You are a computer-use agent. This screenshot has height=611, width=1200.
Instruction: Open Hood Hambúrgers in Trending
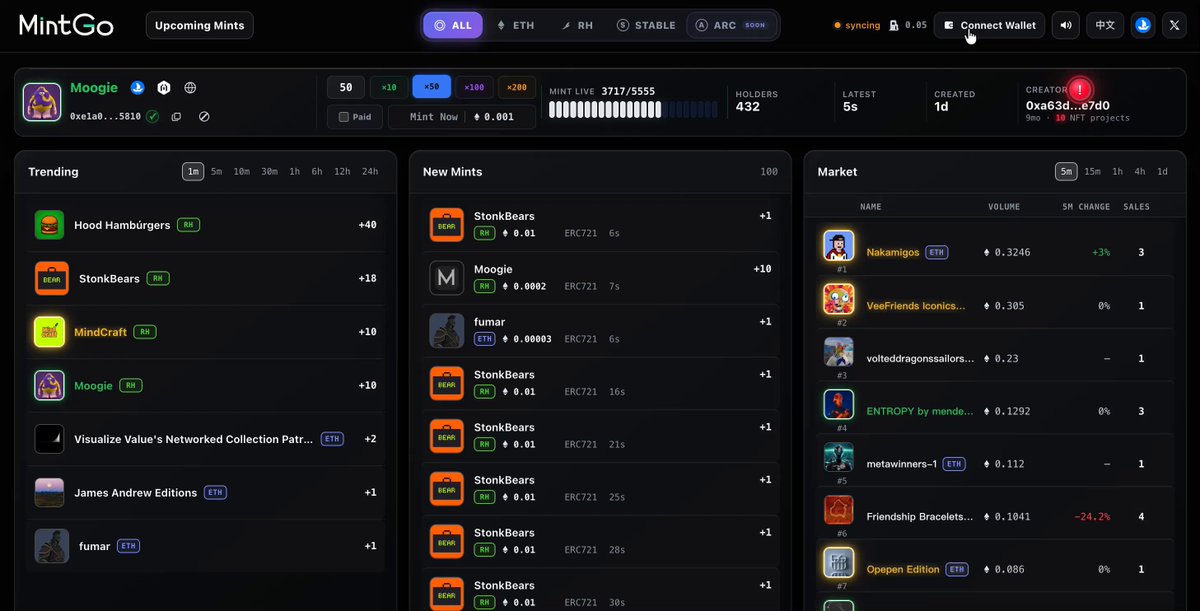pos(205,225)
